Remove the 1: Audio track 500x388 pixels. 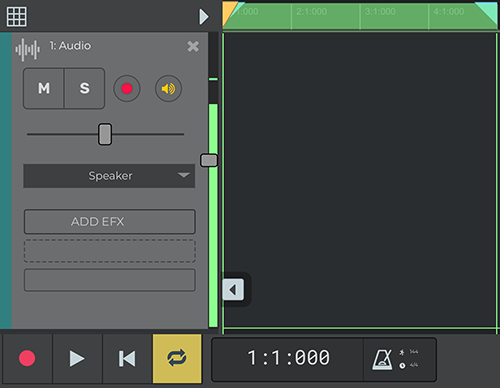tap(193, 46)
